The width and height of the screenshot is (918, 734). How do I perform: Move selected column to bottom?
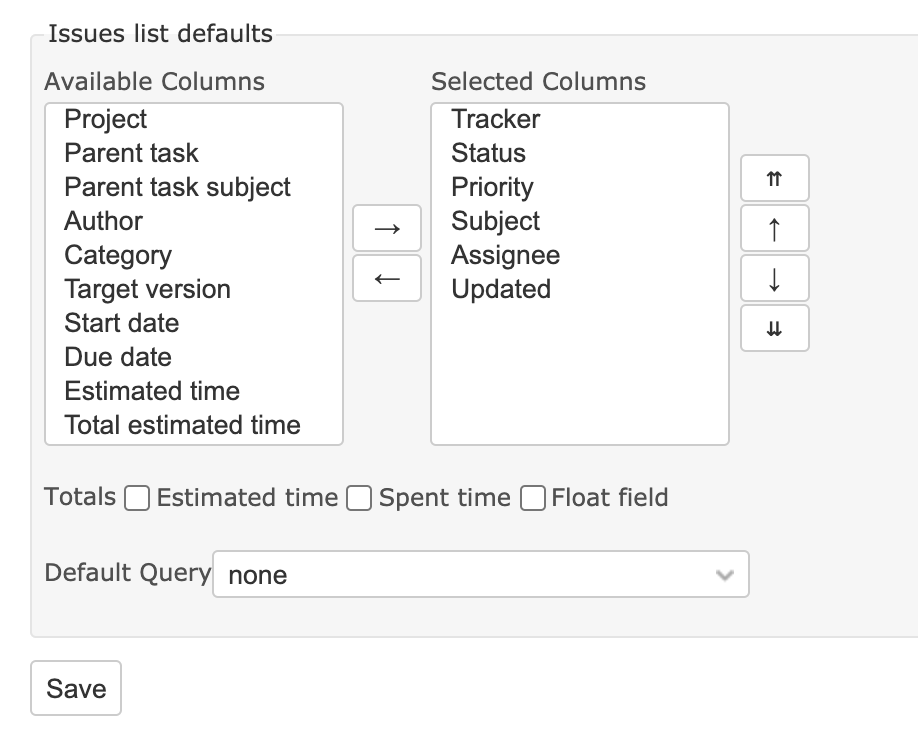click(774, 329)
